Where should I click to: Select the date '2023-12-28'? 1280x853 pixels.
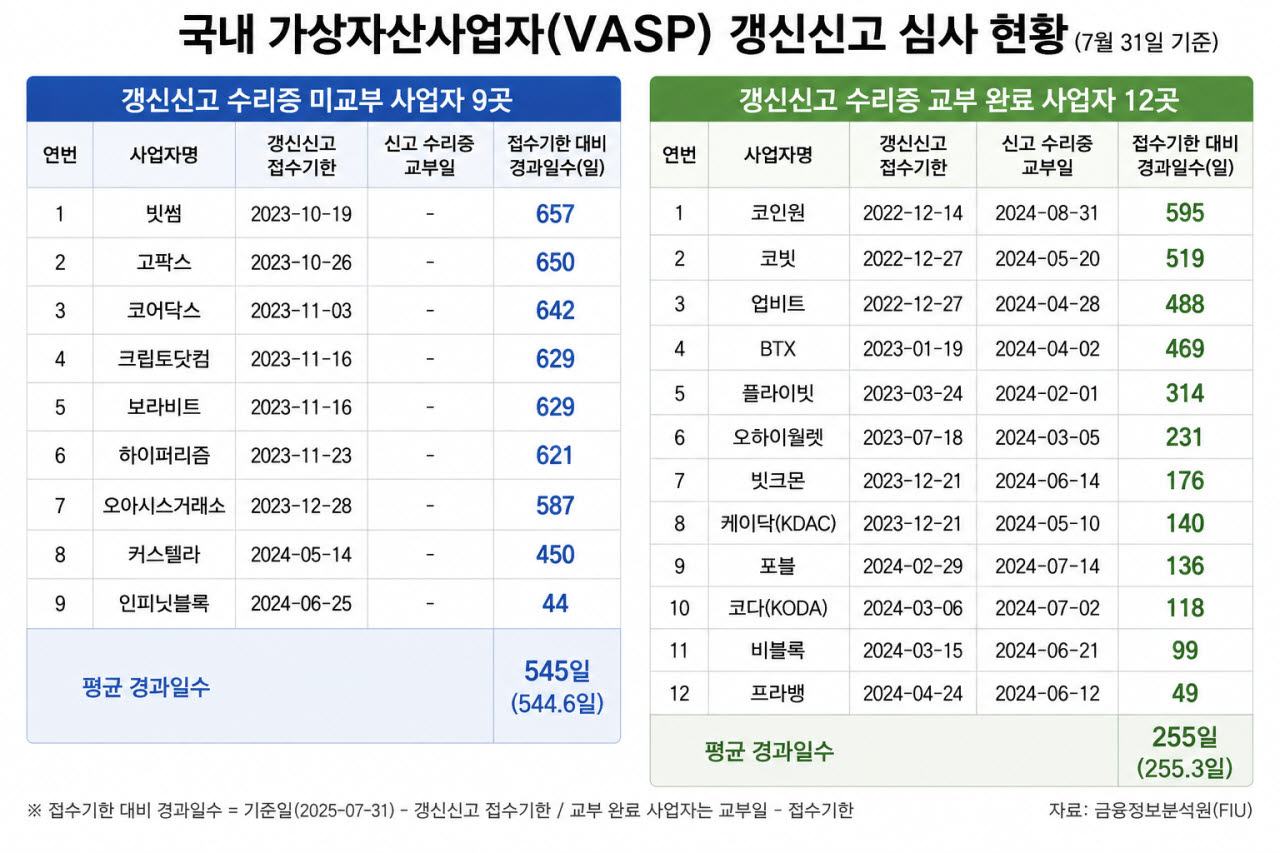301,505
